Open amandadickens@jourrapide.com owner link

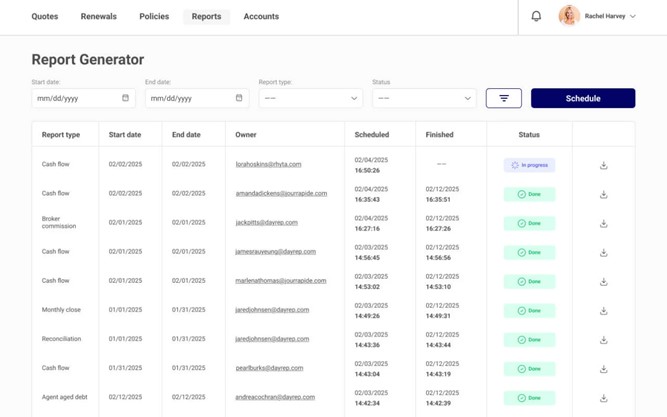coord(281,193)
